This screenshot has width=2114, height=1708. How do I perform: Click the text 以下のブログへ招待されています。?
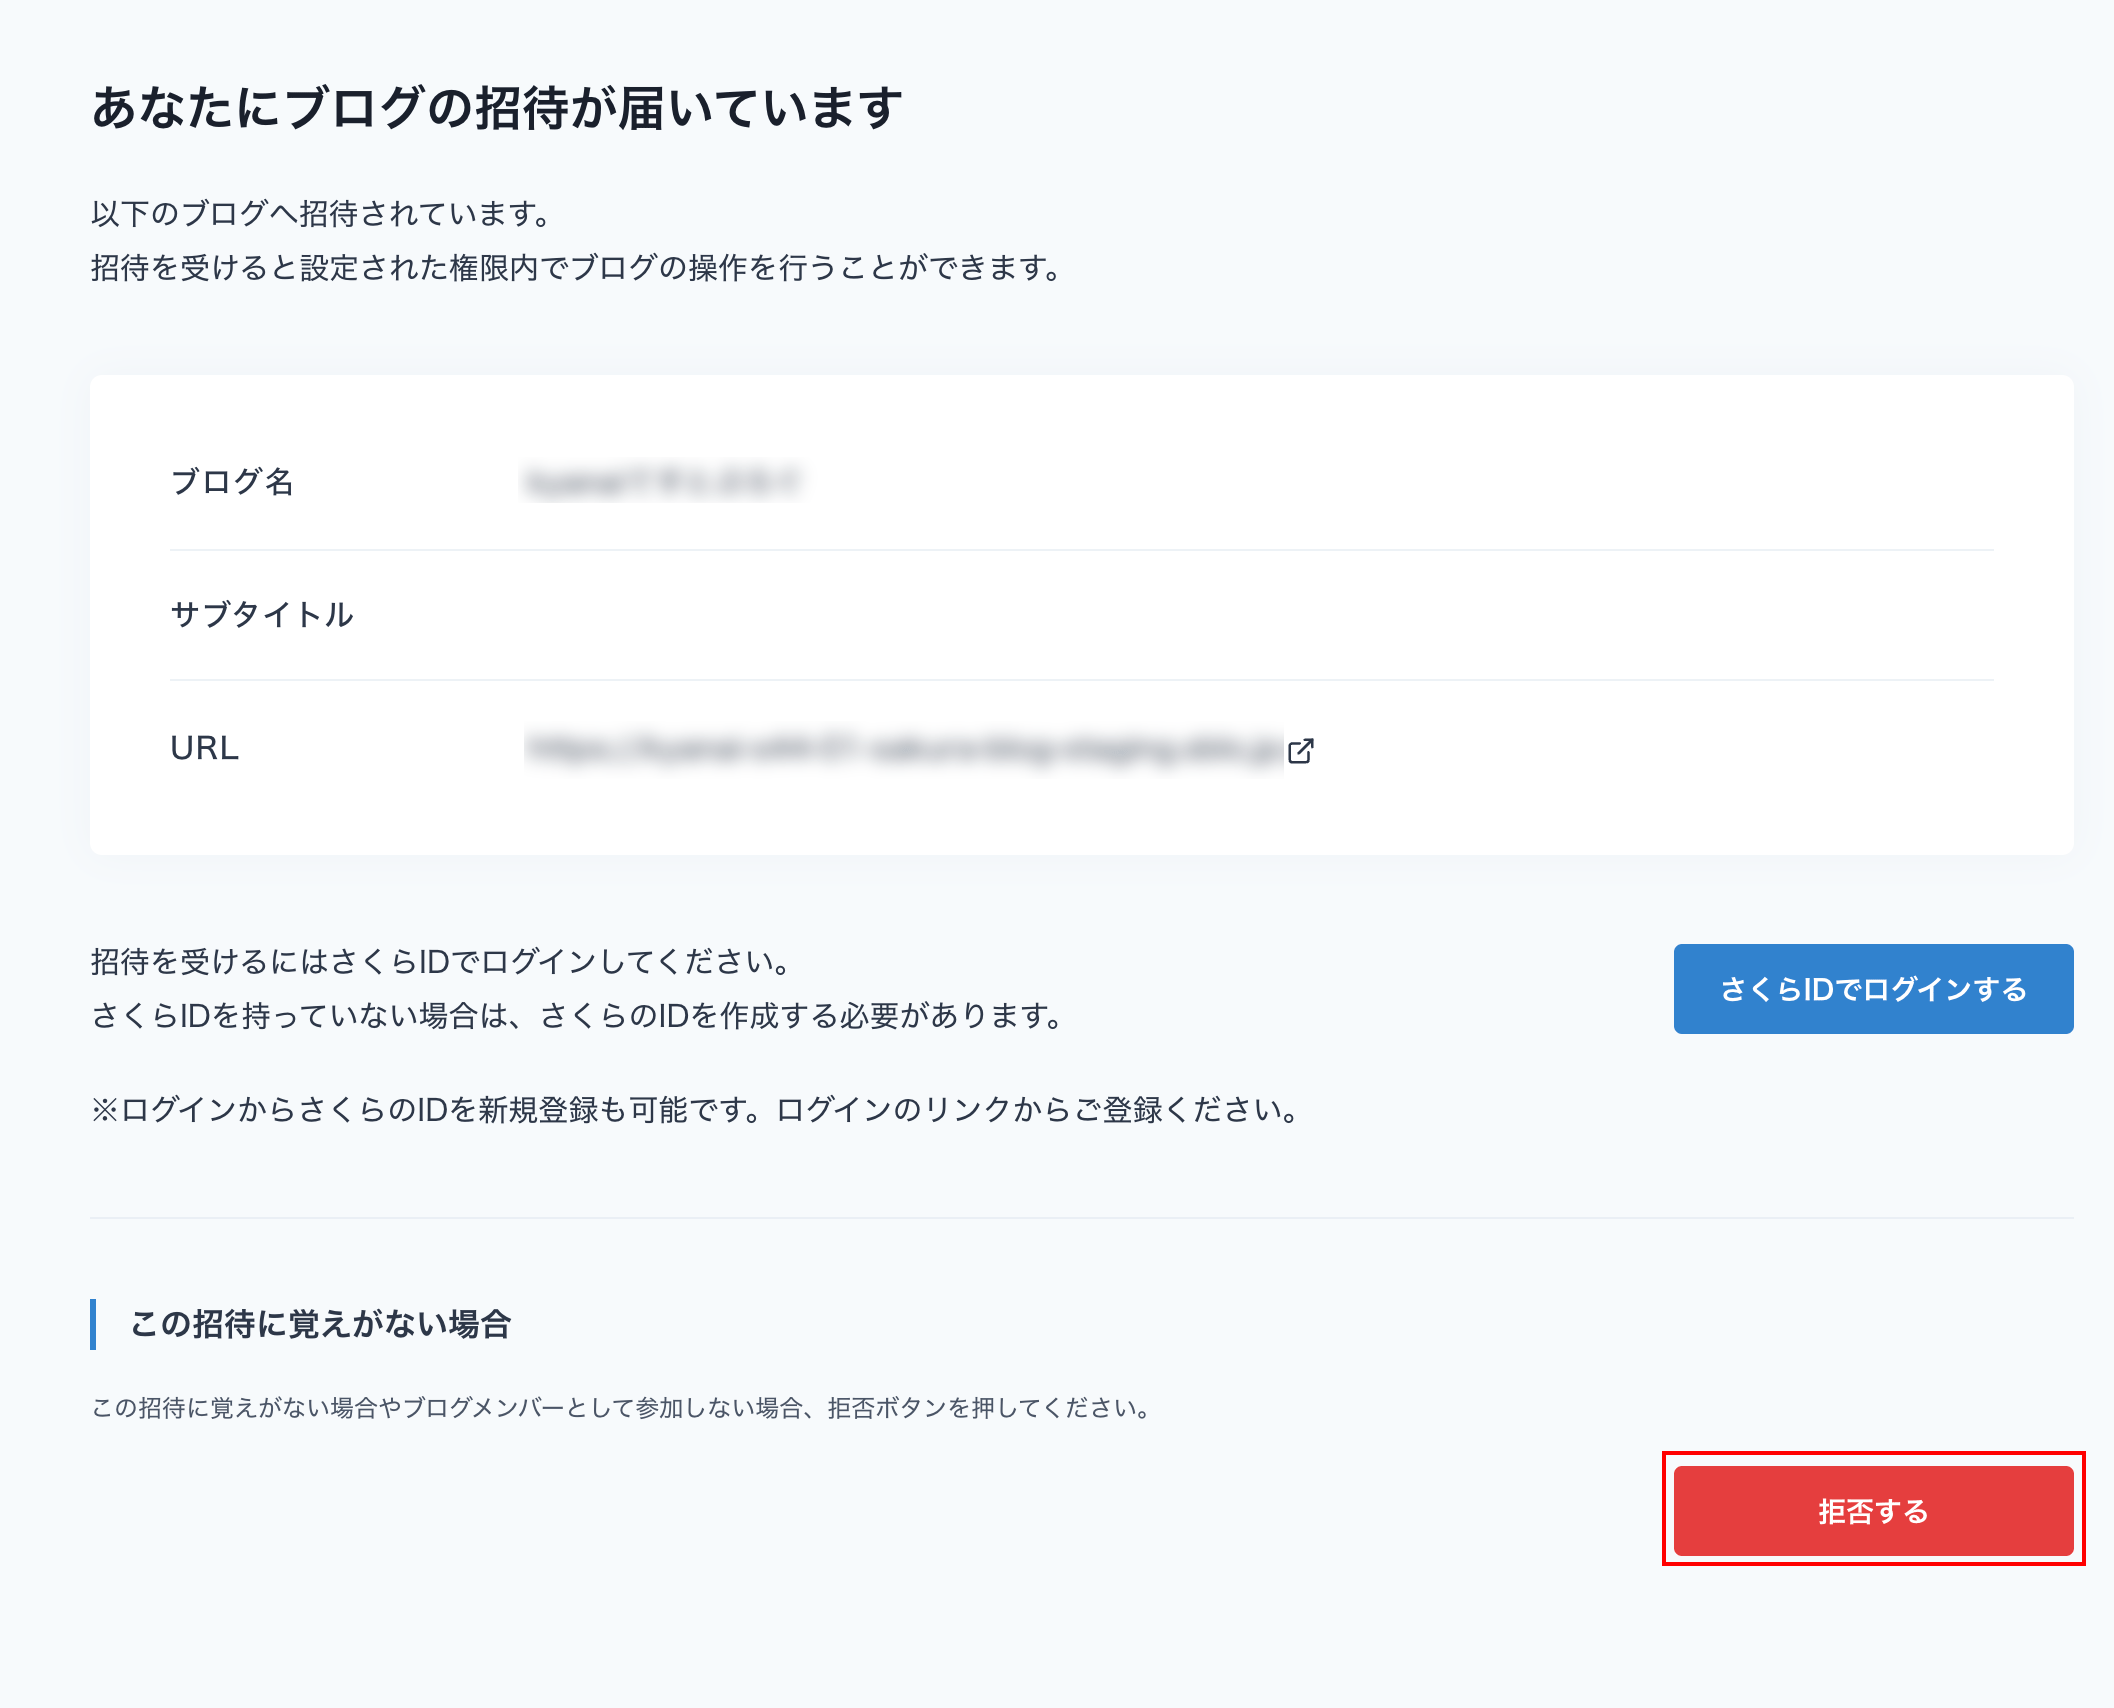[x=322, y=213]
